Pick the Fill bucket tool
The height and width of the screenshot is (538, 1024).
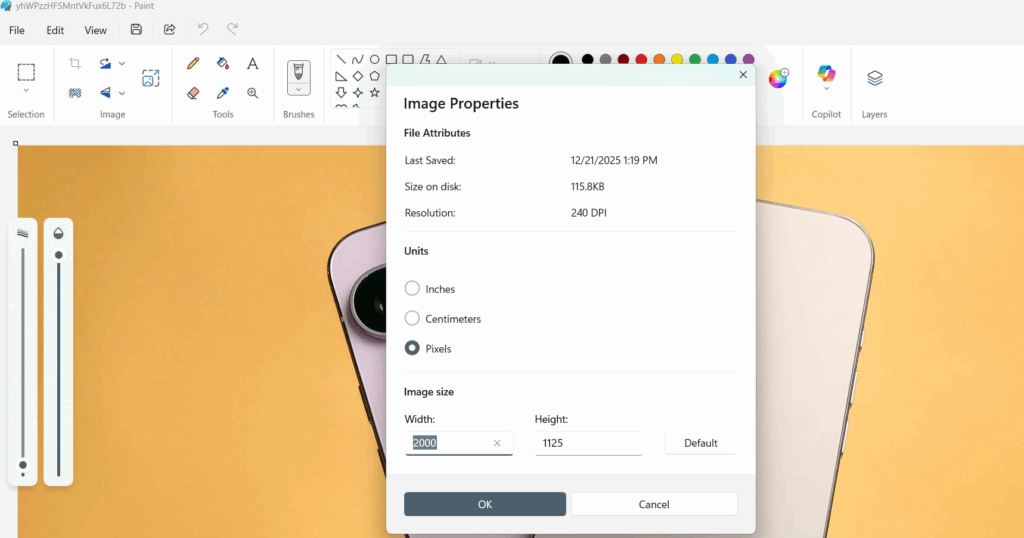(x=223, y=63)
